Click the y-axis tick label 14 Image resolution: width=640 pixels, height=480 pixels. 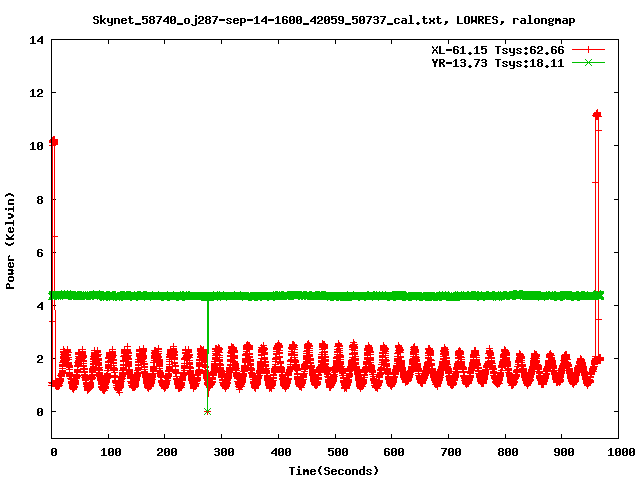pos(36,40)
